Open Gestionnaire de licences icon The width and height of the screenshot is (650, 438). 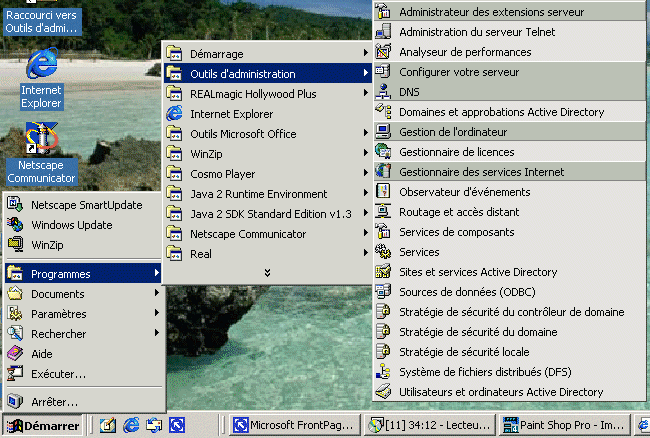tap(382, 152)
